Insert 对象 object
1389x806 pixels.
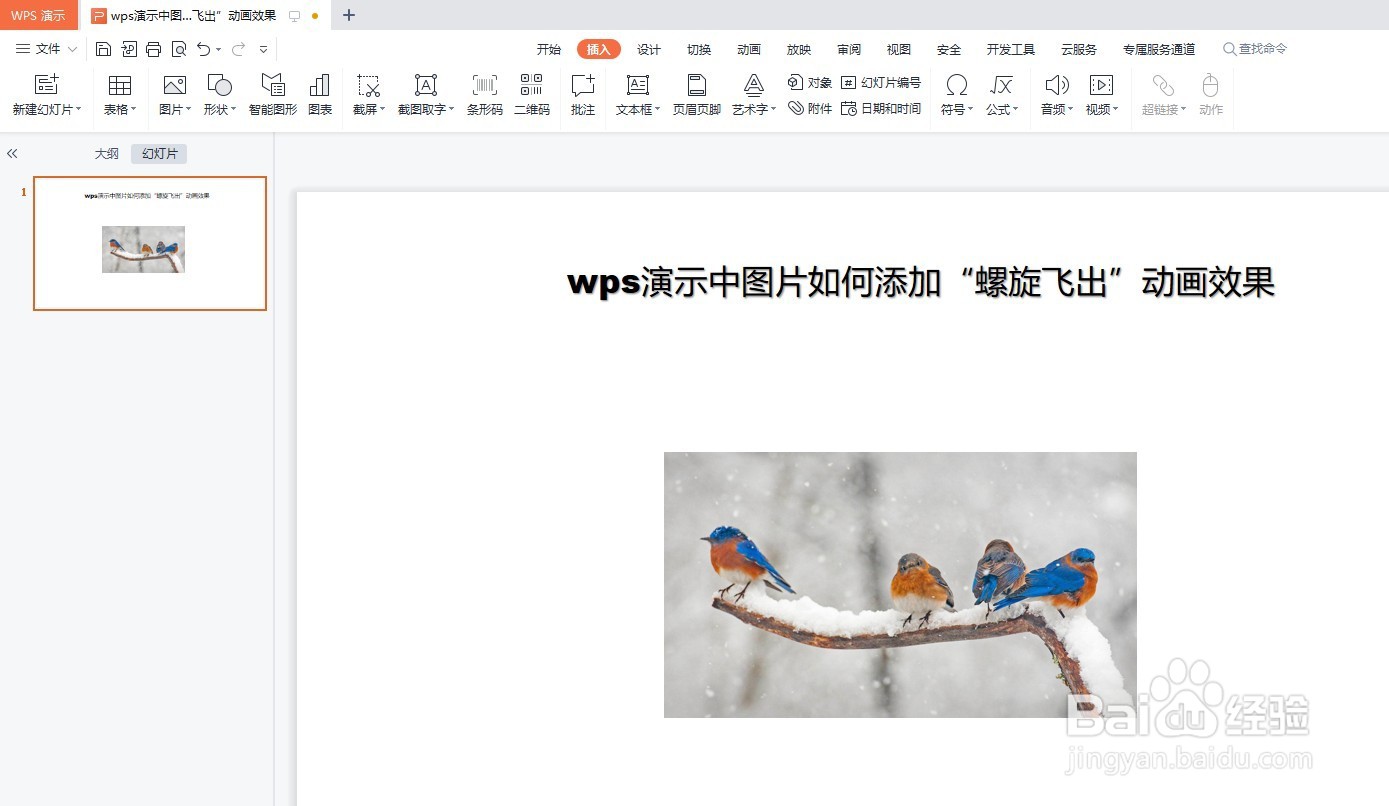[810, 82]
